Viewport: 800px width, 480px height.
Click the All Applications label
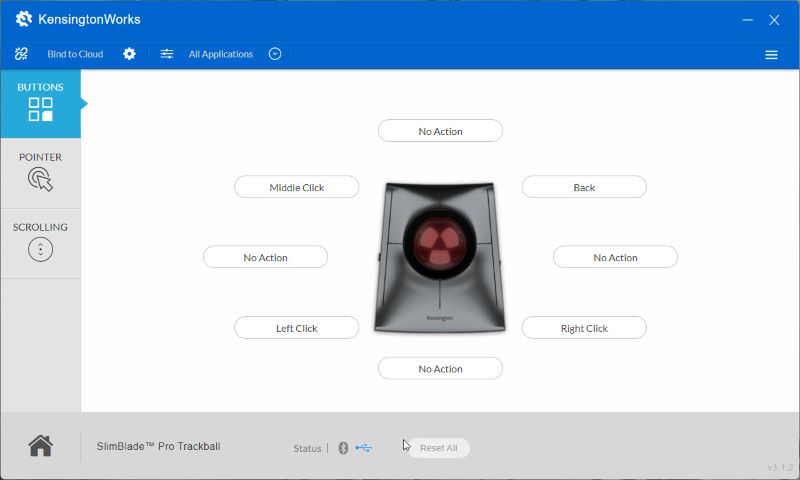221,54
